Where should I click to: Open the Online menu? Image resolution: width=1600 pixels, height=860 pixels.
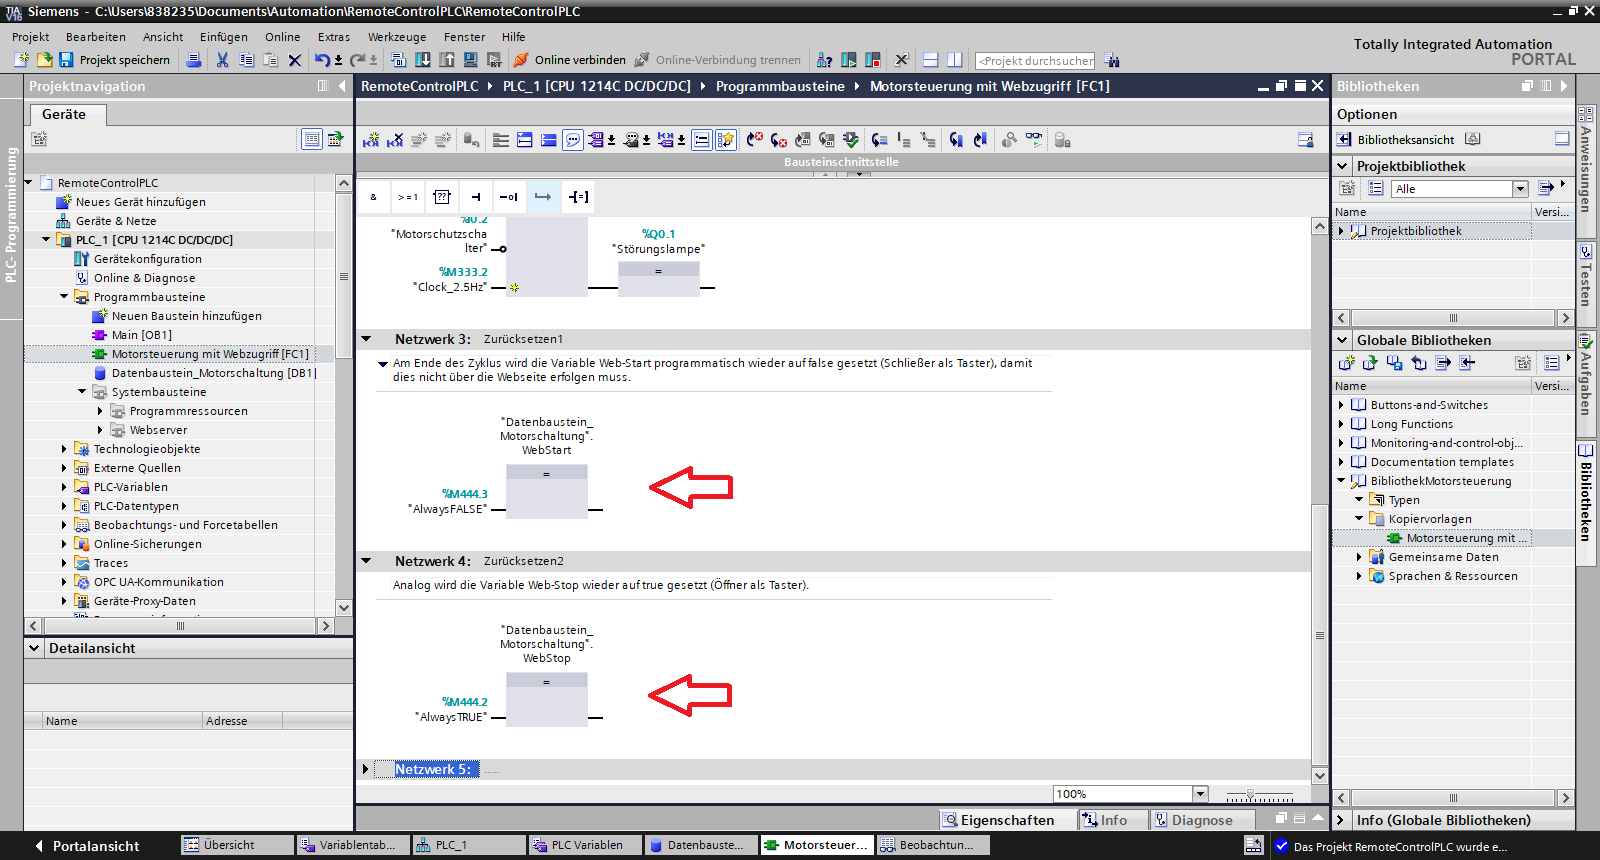[283, 37]
